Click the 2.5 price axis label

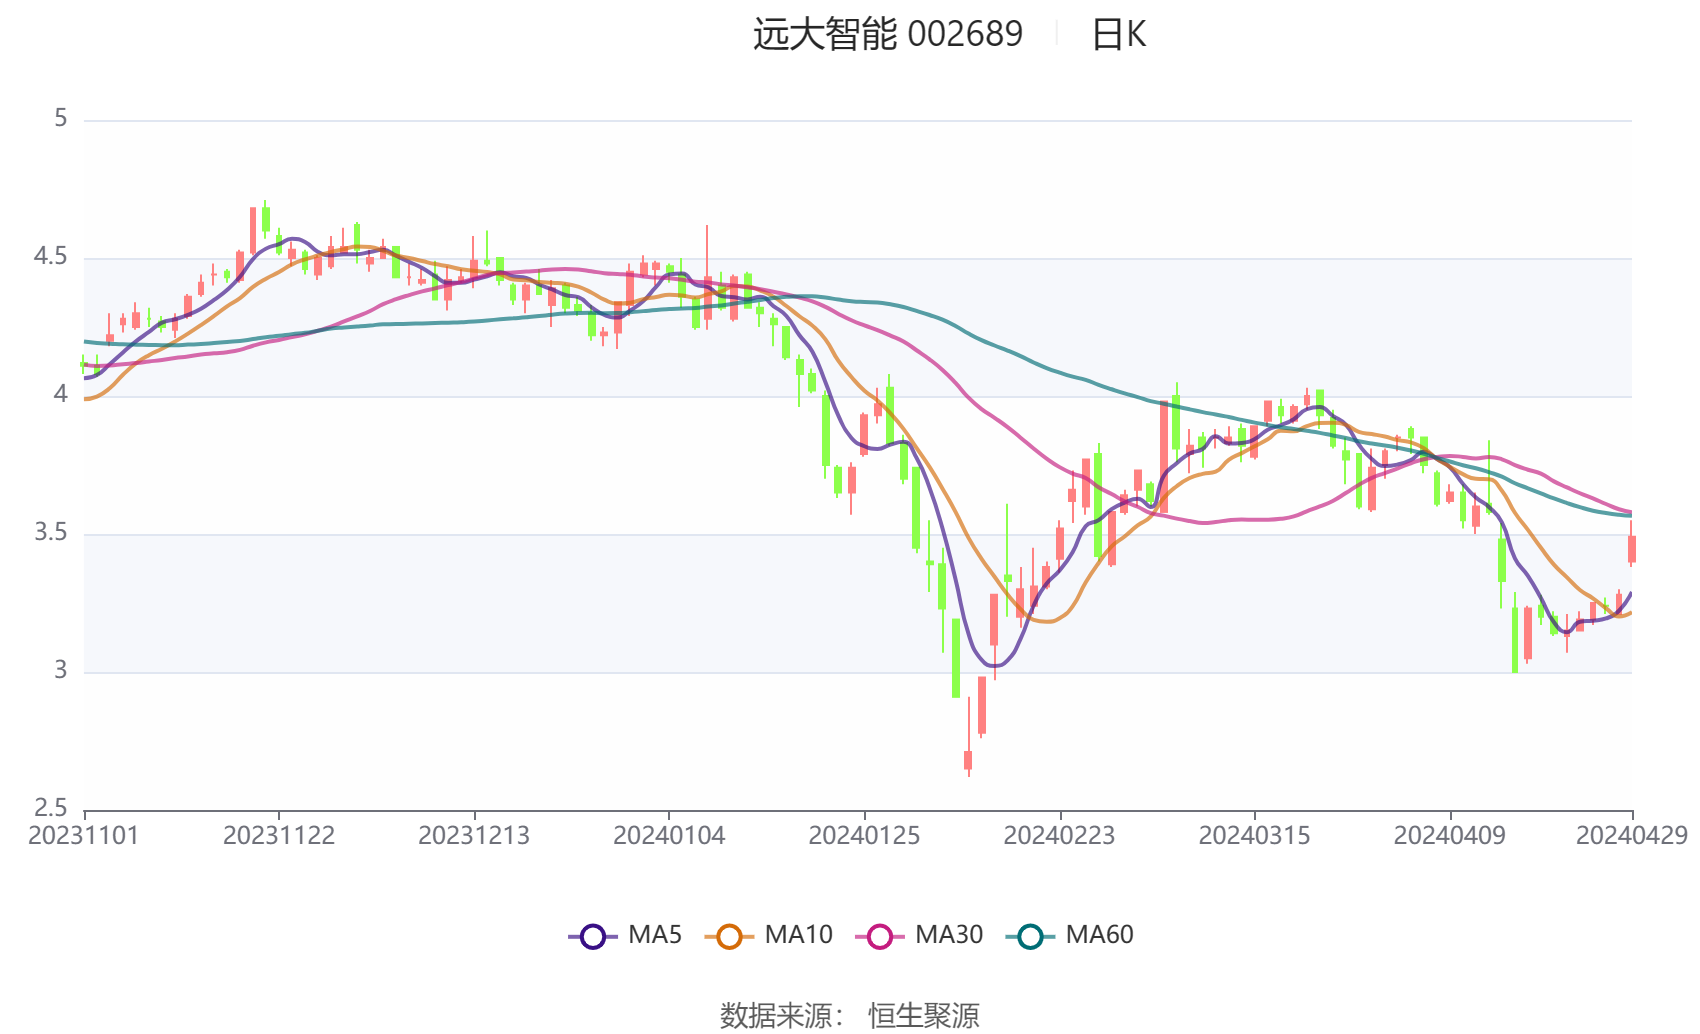coord(51,808)
